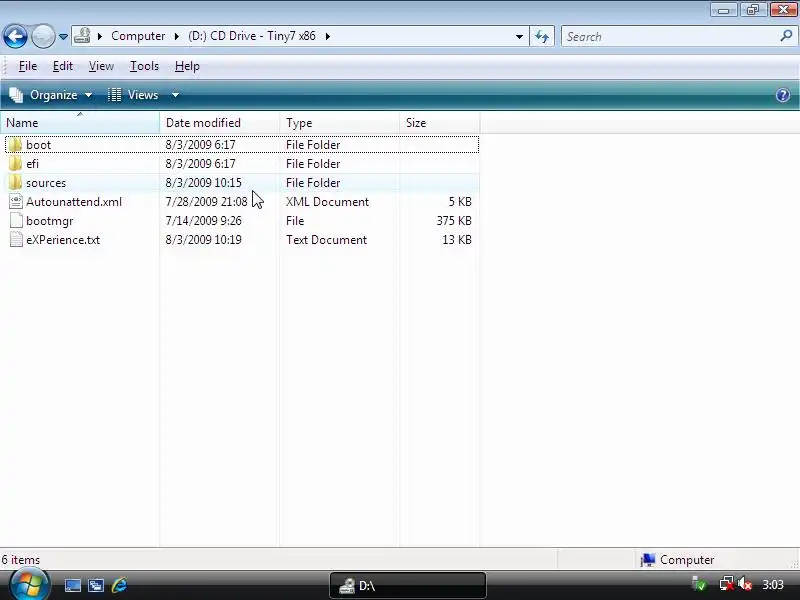Screen dimensions: 800x600
Task: Open the Tools menu
Action: click(x=144, y=66)
